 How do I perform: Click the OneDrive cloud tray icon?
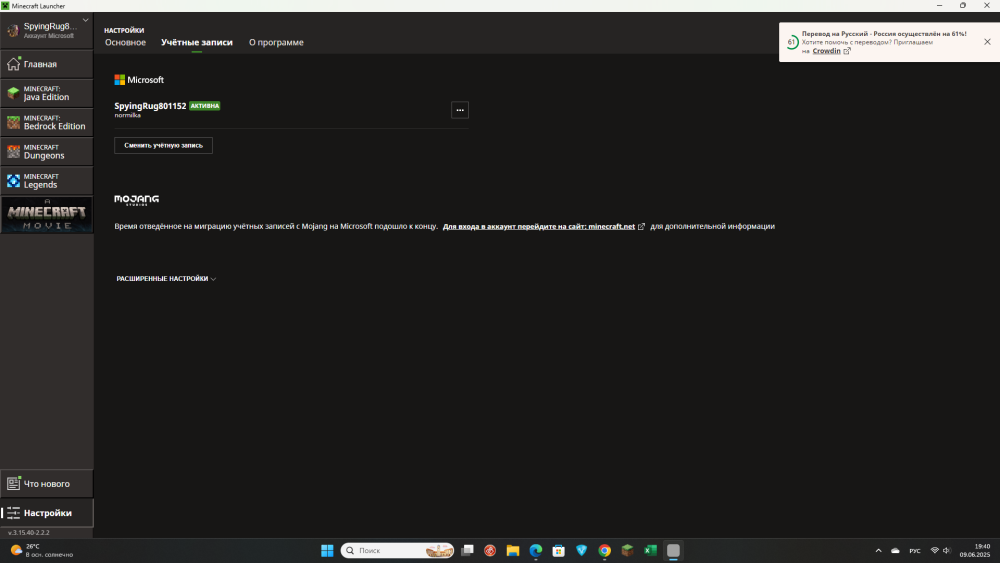[x=895, y=551]
